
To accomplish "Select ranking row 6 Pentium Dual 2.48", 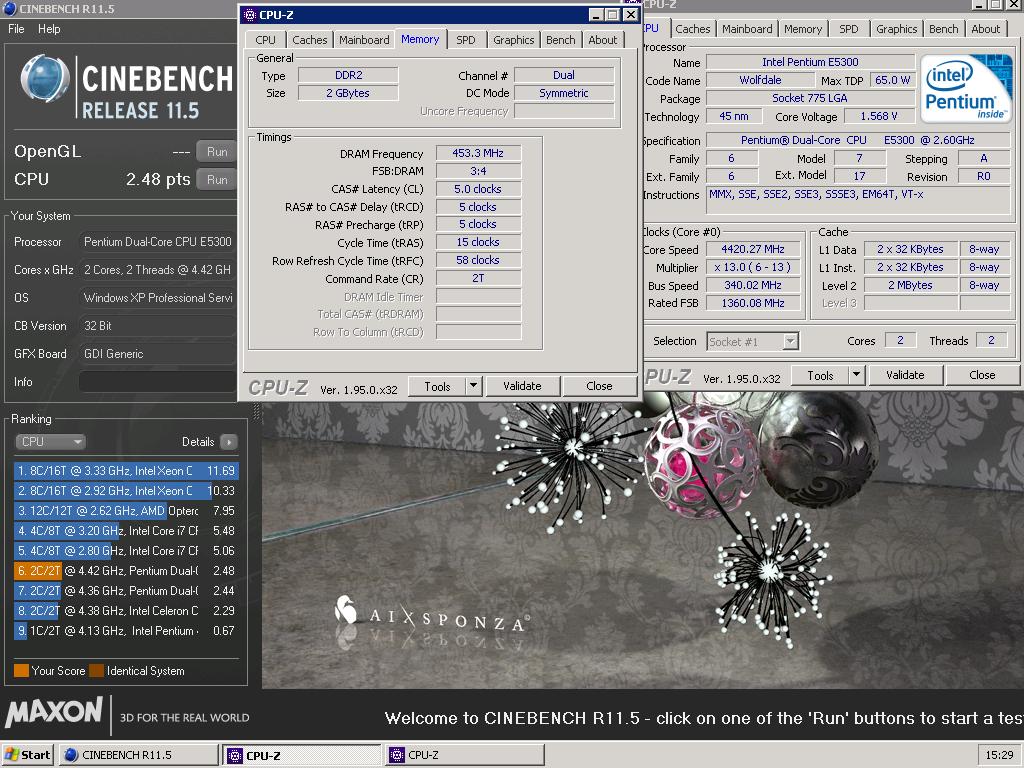I will 126,571.
